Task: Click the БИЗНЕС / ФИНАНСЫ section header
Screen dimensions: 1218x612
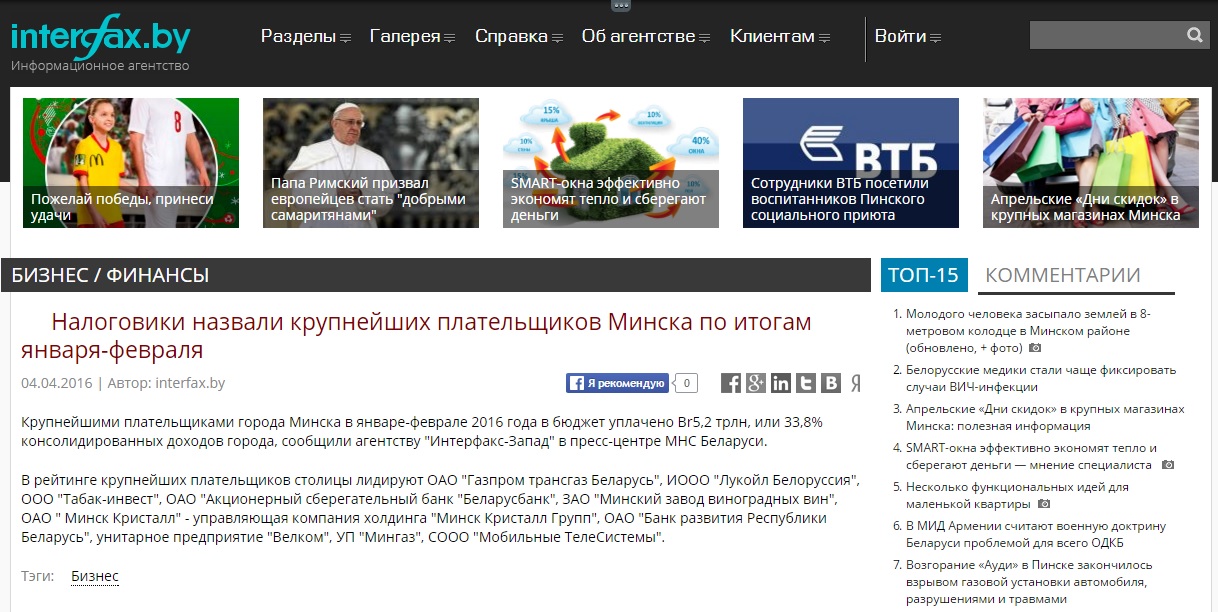Action: (435, 275)
